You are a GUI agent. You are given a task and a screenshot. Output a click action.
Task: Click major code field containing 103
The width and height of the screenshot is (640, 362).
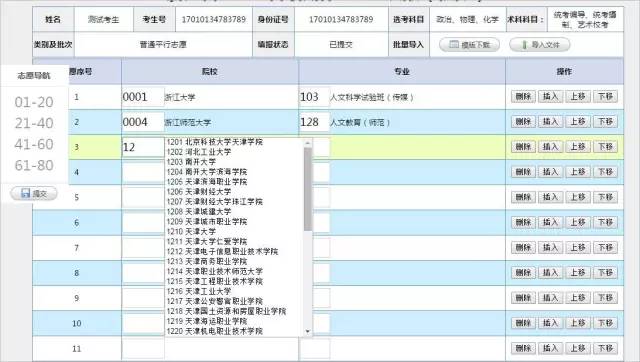314,97
